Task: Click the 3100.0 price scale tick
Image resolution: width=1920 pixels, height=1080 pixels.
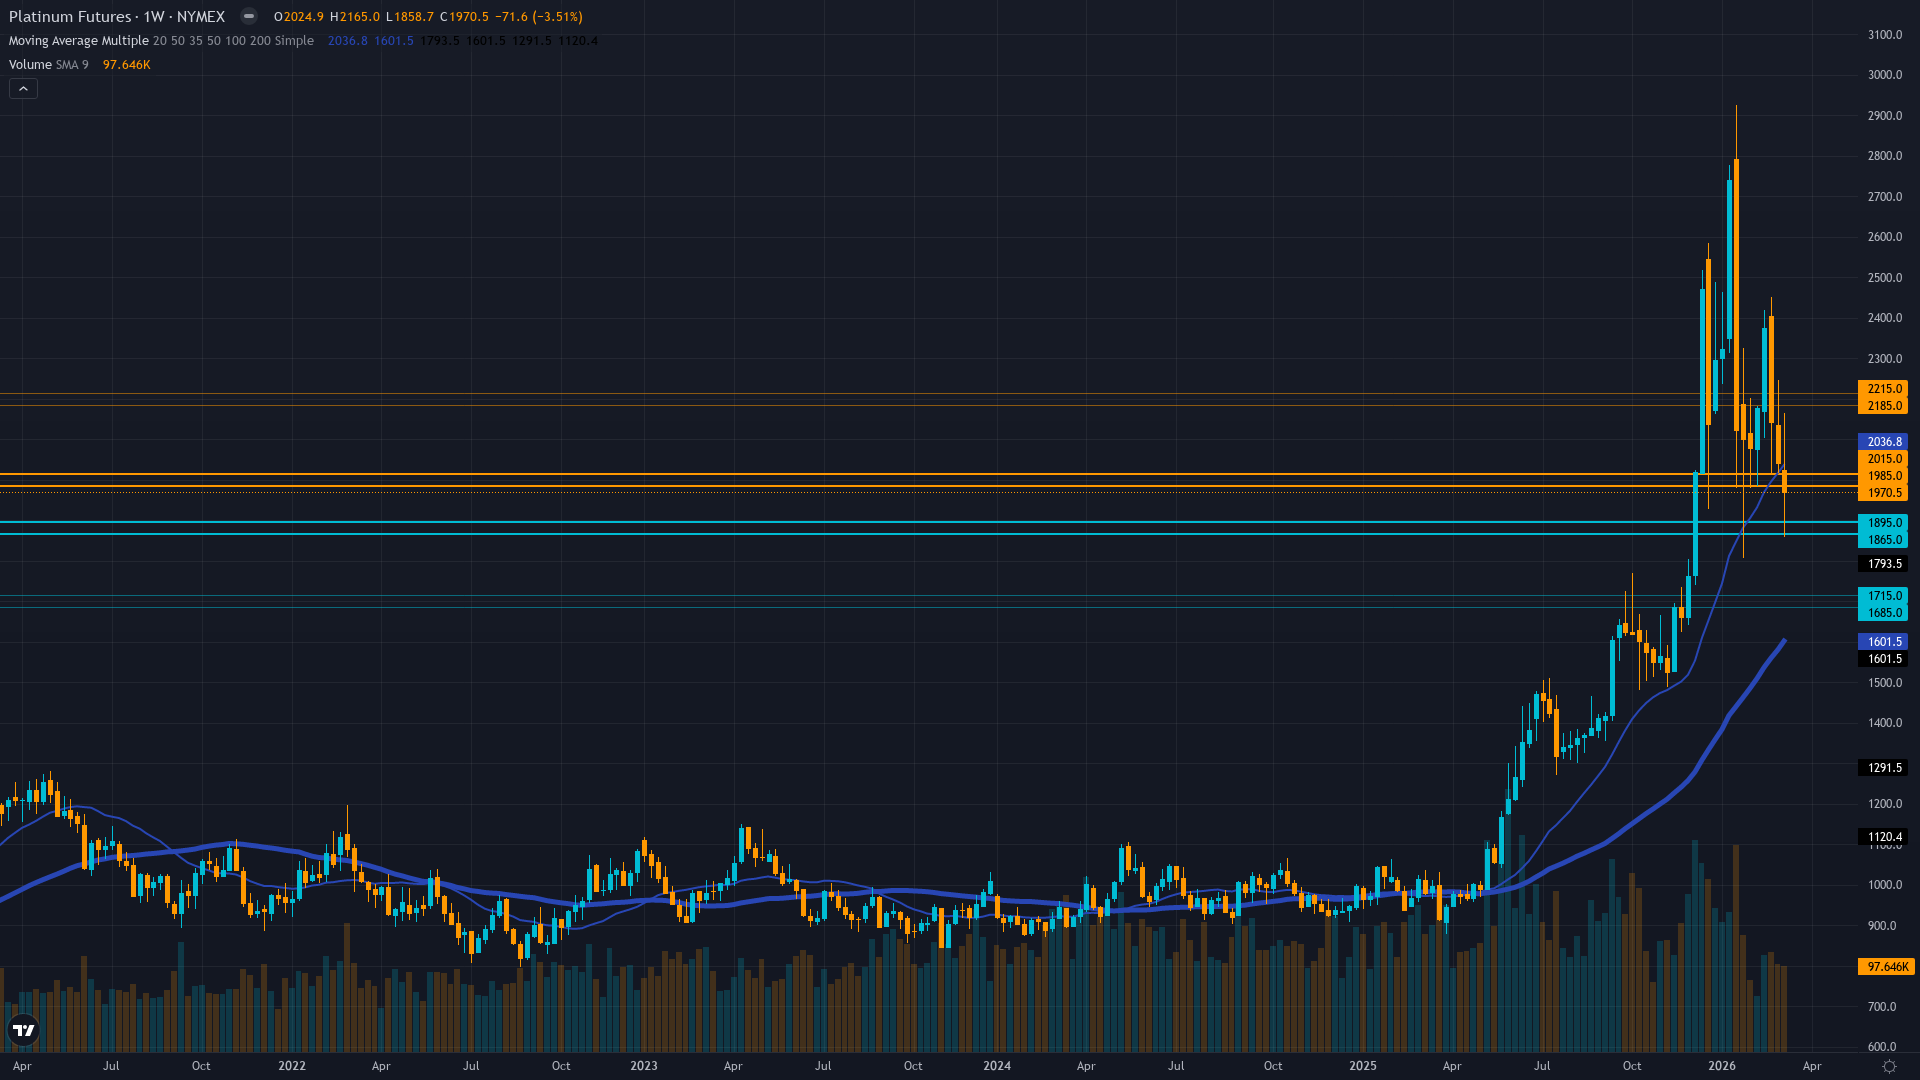Action: tap(1885, 35)
